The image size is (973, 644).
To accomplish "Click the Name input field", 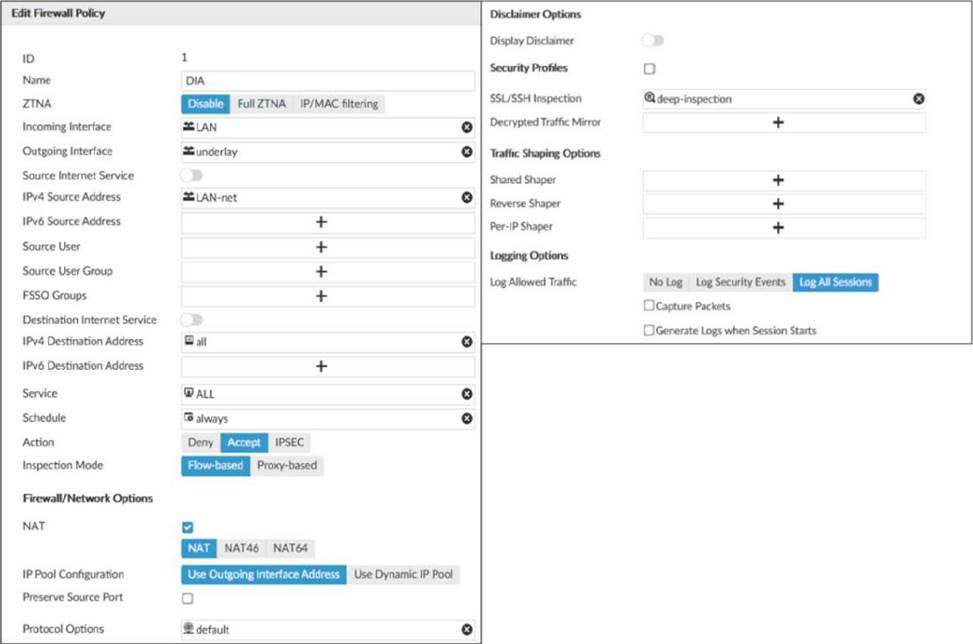I will coord(327,81).
